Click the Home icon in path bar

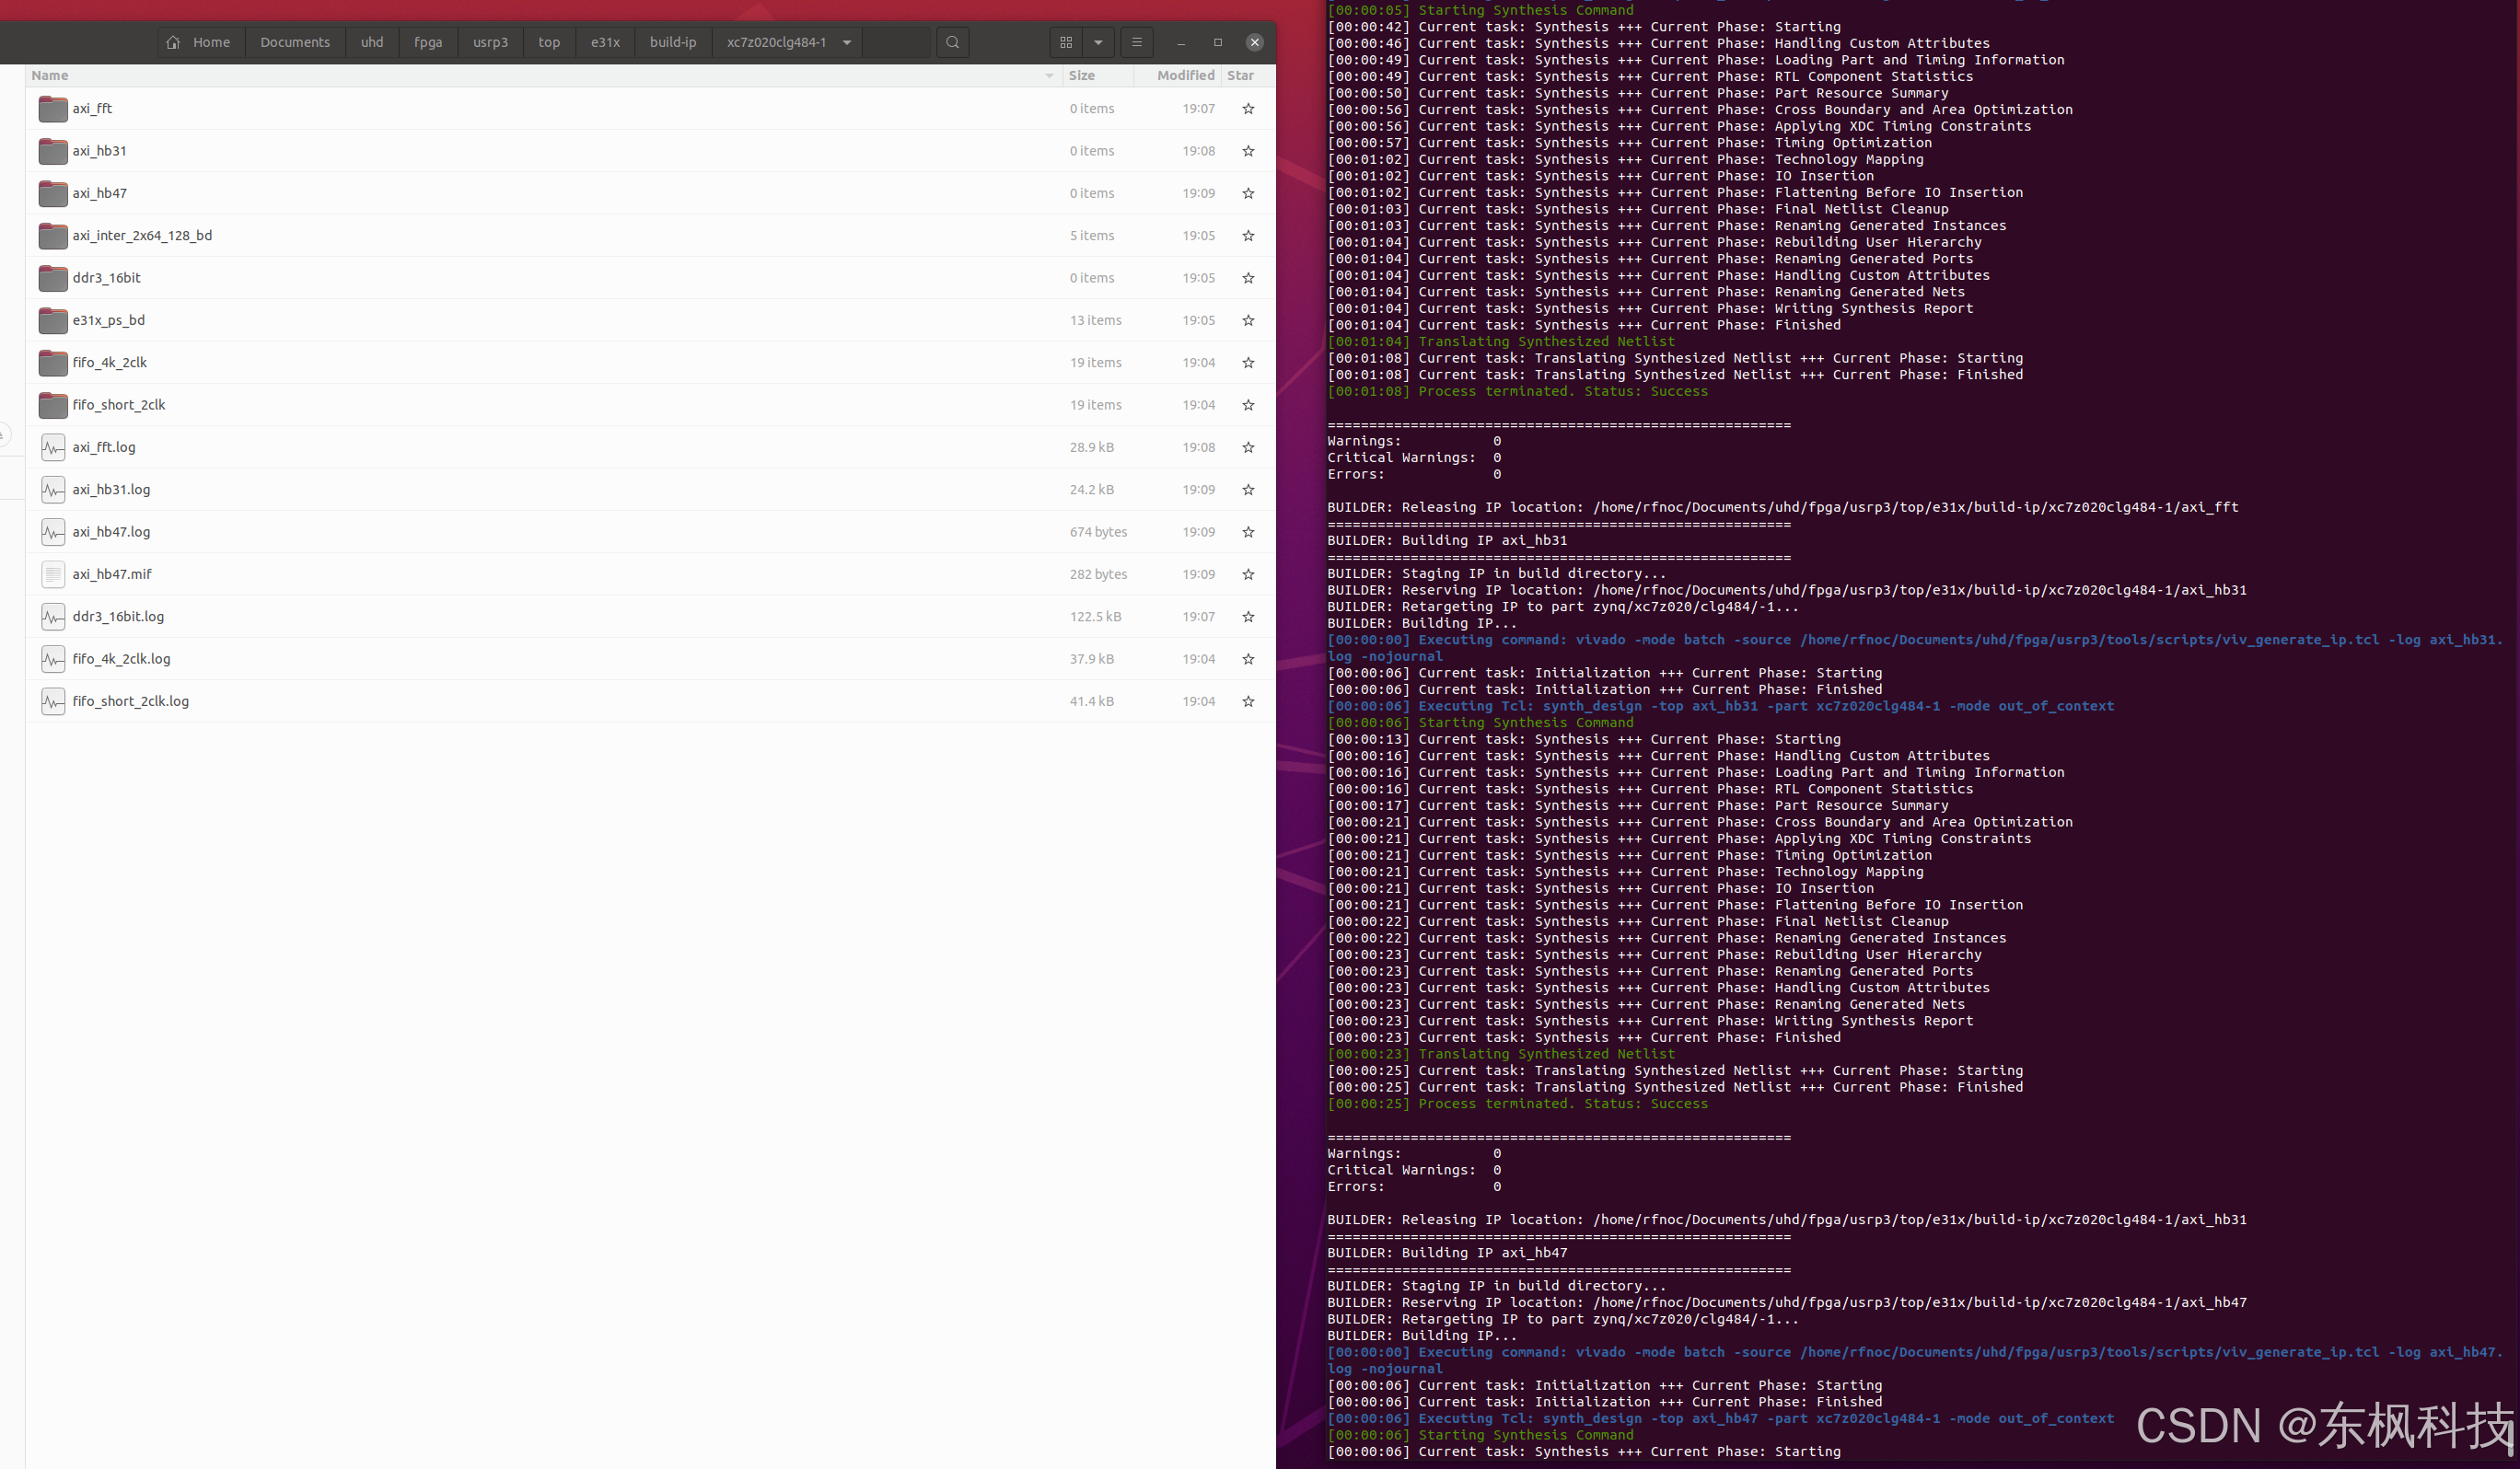pyautogui.click(x=174, y=42)
